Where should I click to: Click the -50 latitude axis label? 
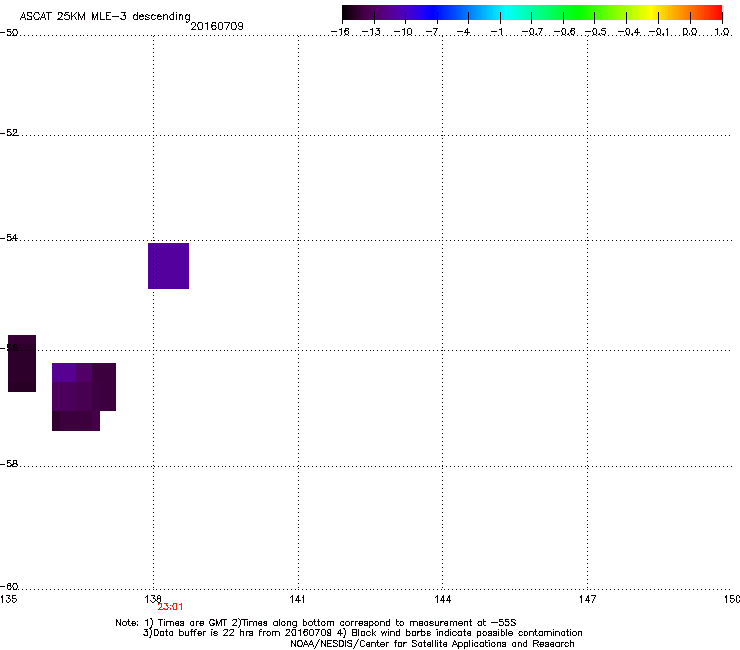pos(9,33)
